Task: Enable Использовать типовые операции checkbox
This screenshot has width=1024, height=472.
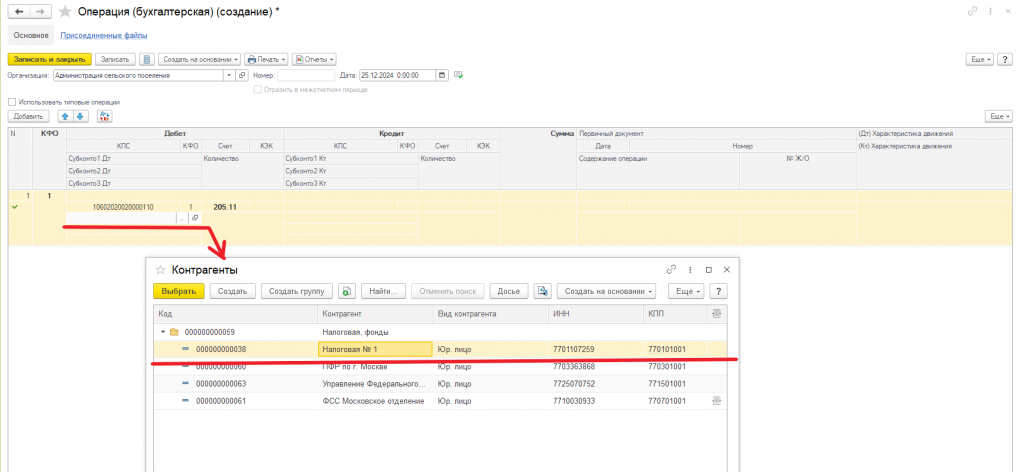Action: [x=12, y=102]
